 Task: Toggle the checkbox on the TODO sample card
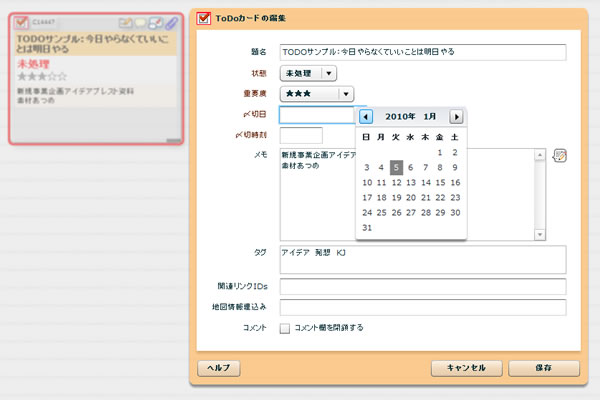pos(21,22)
